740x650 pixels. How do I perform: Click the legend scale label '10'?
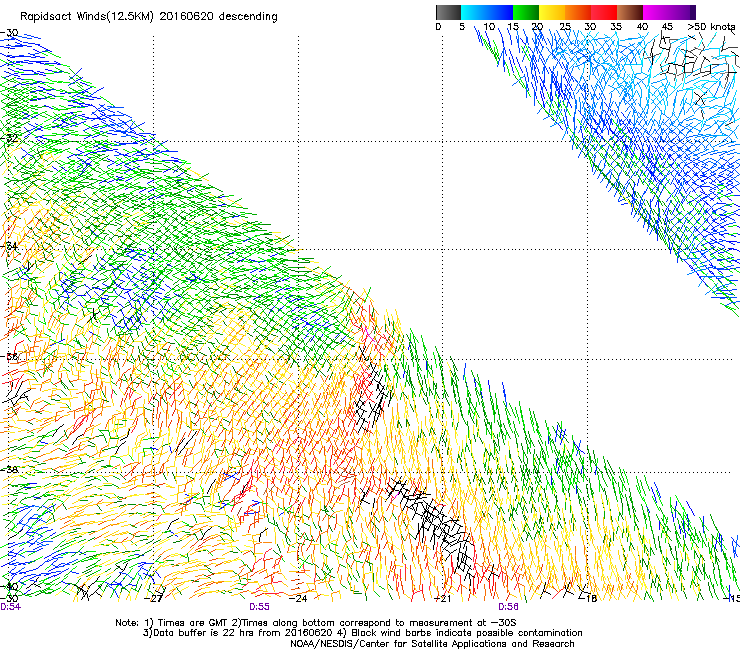(x=489, y=27)
